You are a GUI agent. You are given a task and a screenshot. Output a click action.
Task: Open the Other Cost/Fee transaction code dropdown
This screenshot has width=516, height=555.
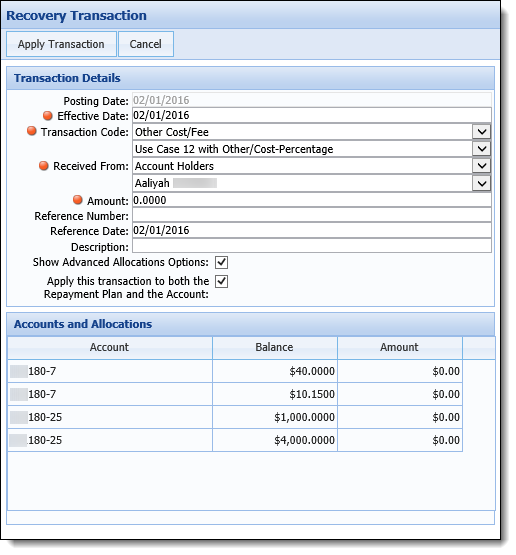(x=482, y=132)
